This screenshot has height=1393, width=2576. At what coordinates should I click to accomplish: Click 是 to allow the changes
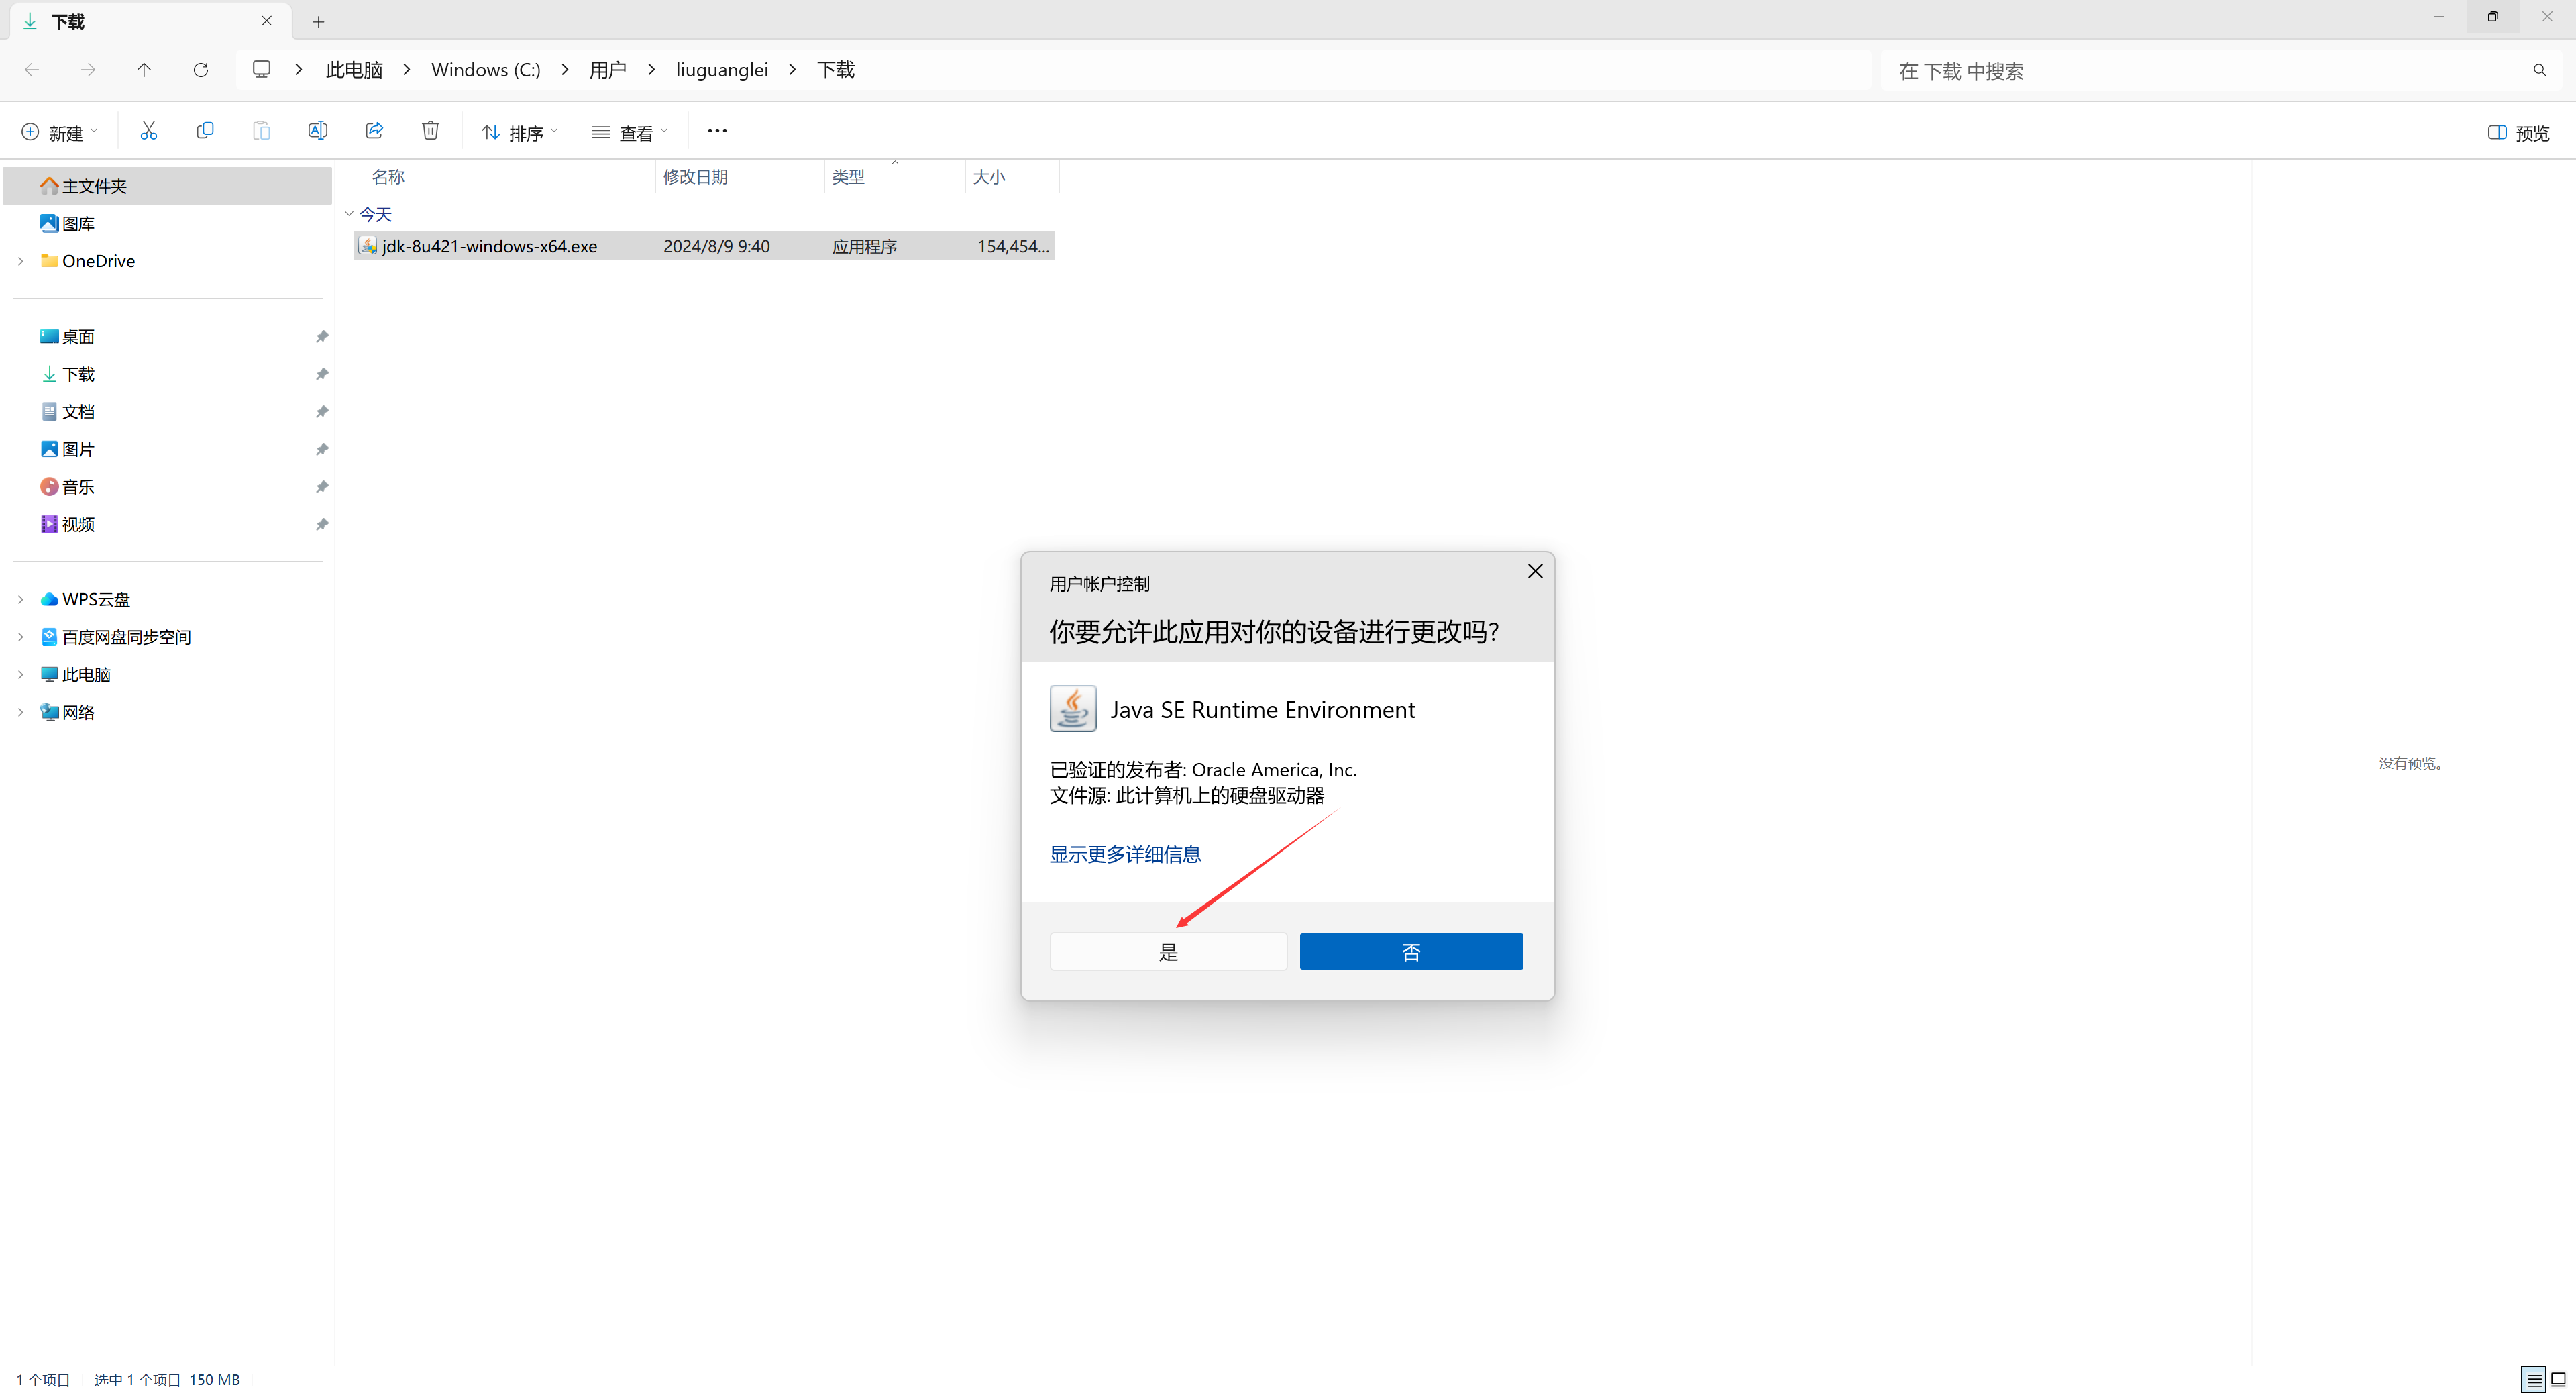coord(1168,952)
